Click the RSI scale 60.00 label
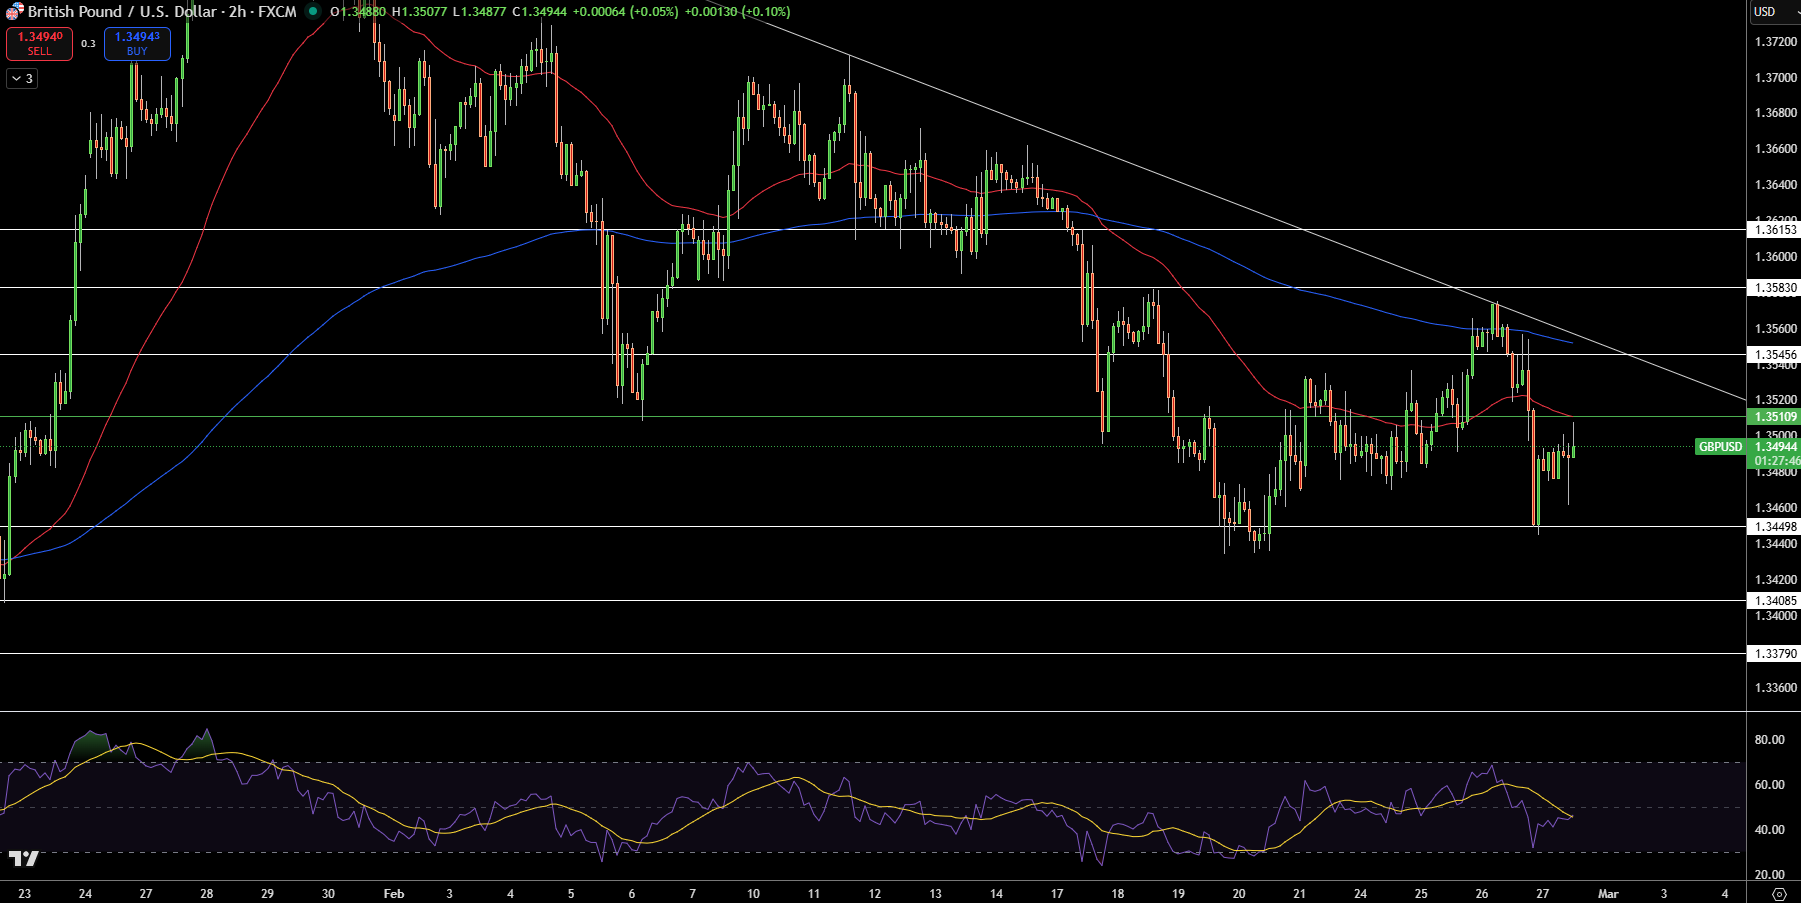 [1769, 784]
